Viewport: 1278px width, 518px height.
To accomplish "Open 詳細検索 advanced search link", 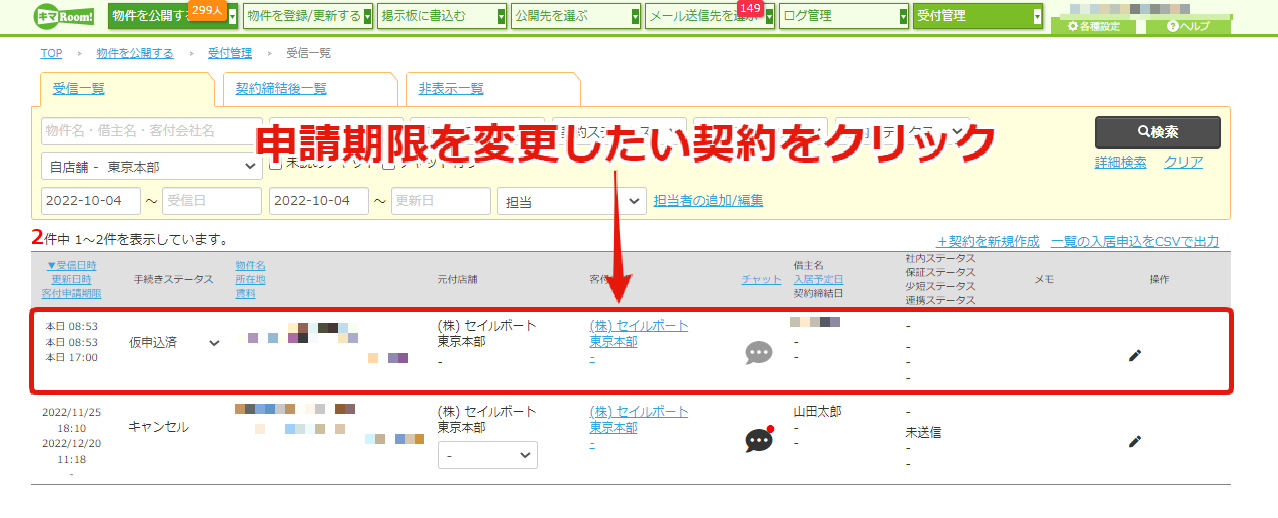I will tap(1121, 162).
